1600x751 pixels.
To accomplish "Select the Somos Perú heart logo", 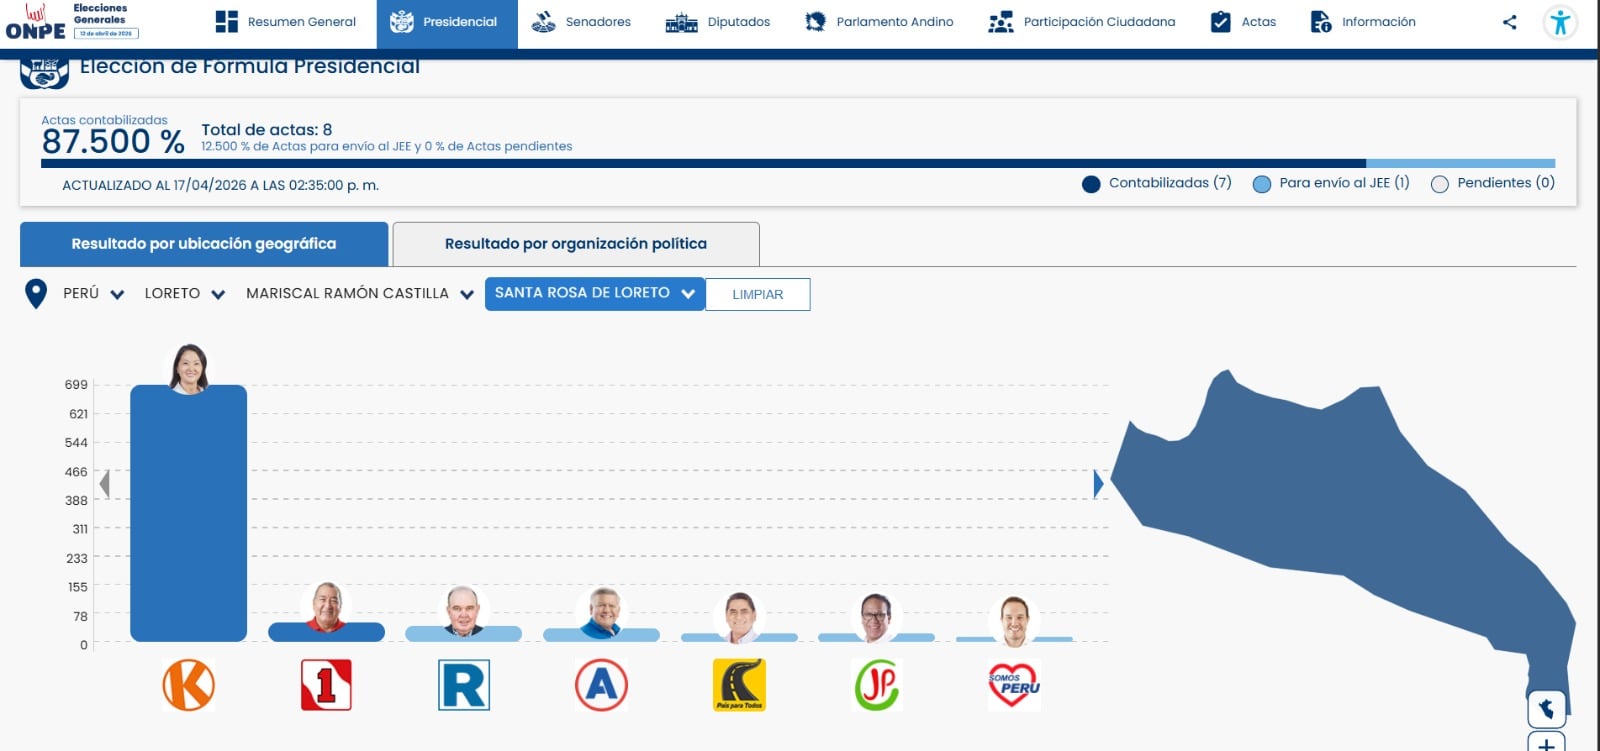I will pyautogui.click(x=1013, y=685).
